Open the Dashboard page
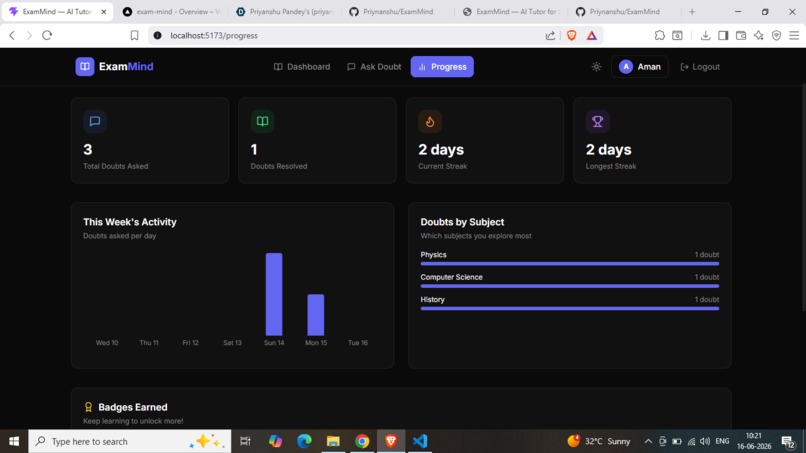 (302, 67)
